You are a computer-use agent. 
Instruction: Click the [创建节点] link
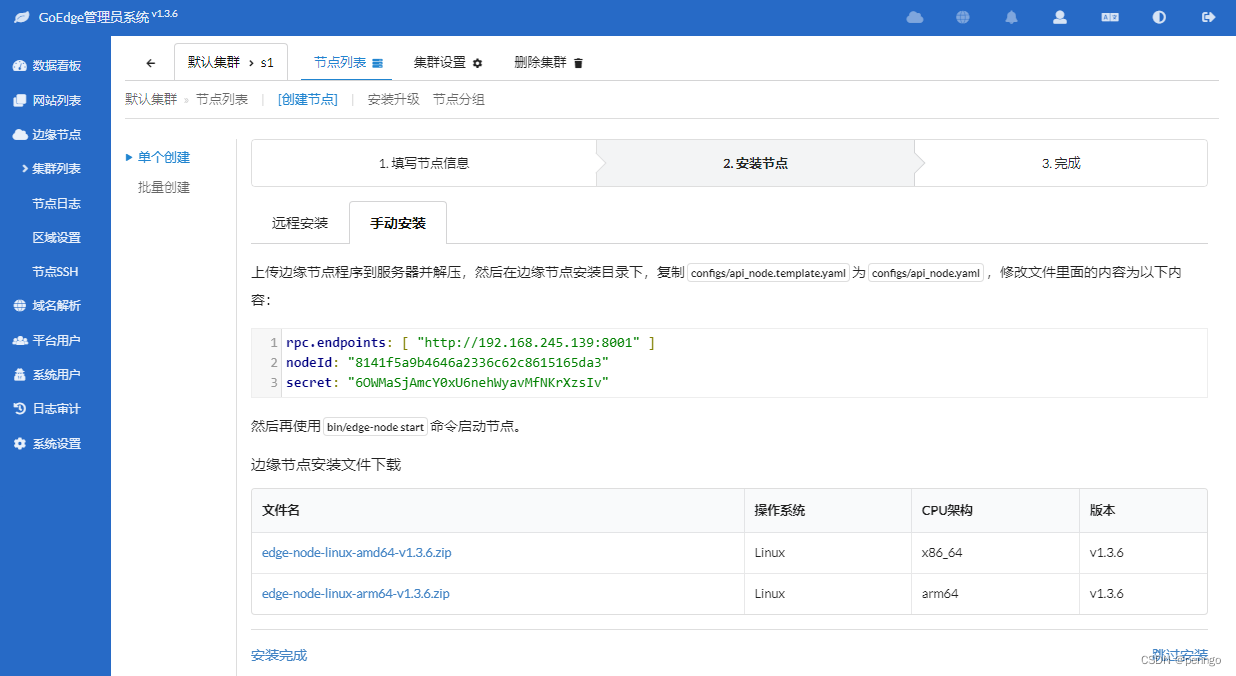point(308,100)
